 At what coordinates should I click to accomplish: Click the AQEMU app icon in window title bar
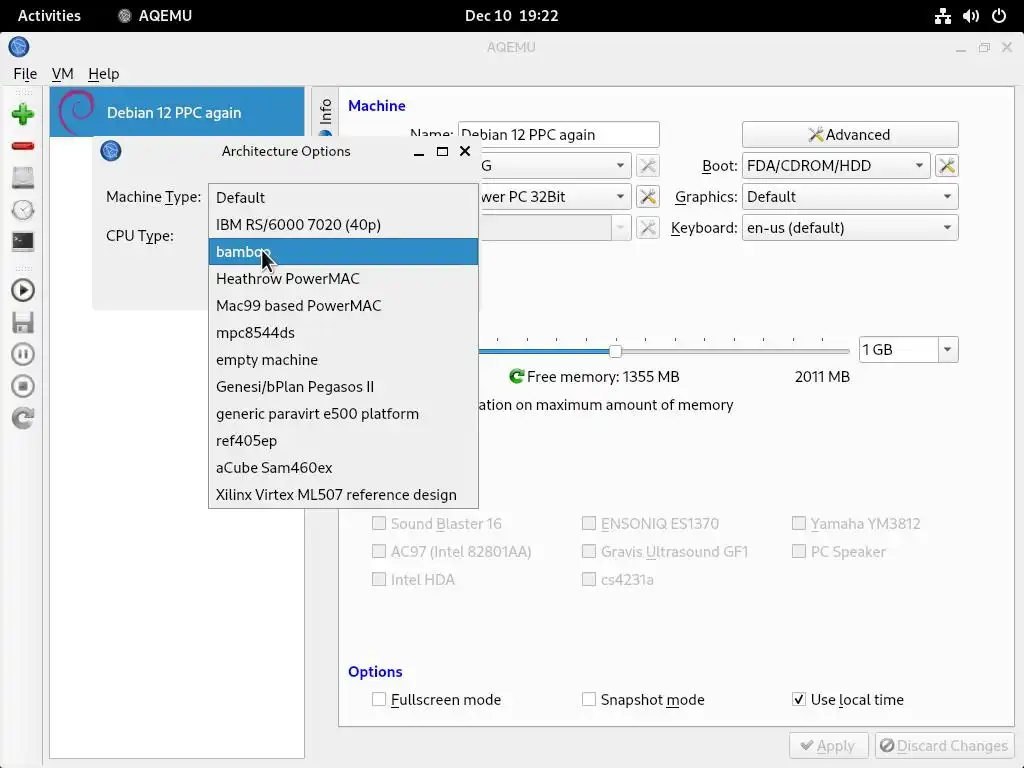(19, 47)
